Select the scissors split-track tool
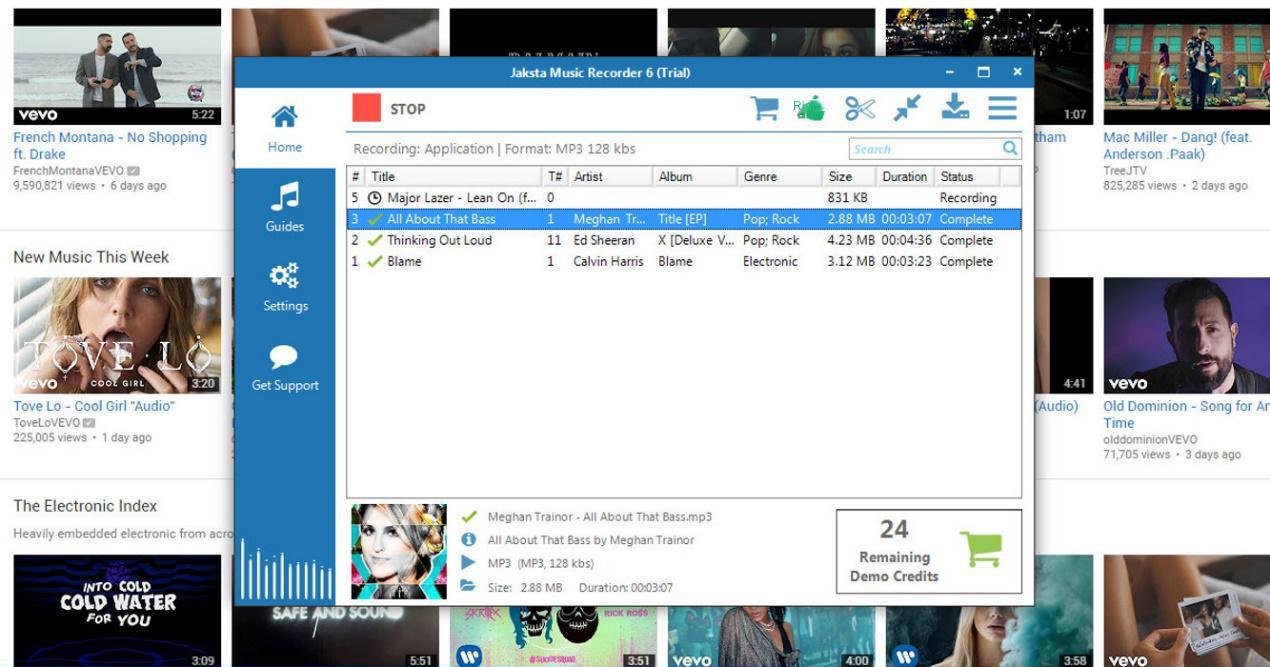1270x667 pixels. tap(860, 108)
